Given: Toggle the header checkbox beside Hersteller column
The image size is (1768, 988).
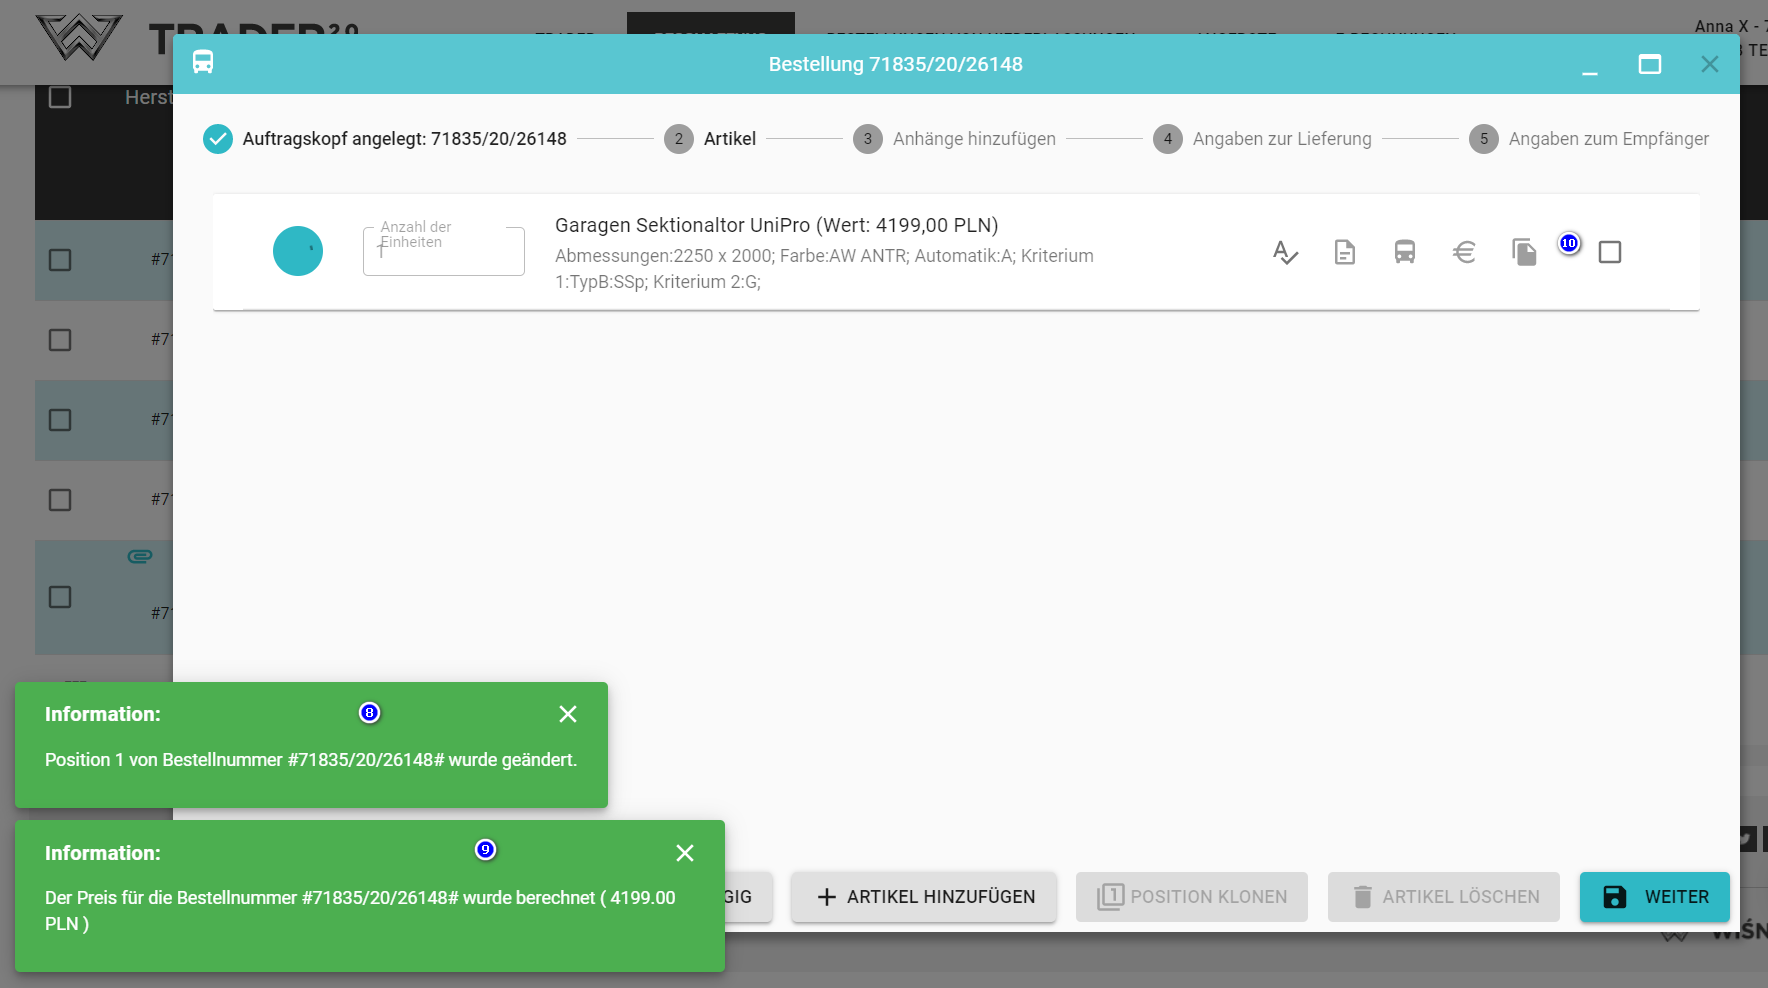Looking at the screenshot, I should [60, 97].
